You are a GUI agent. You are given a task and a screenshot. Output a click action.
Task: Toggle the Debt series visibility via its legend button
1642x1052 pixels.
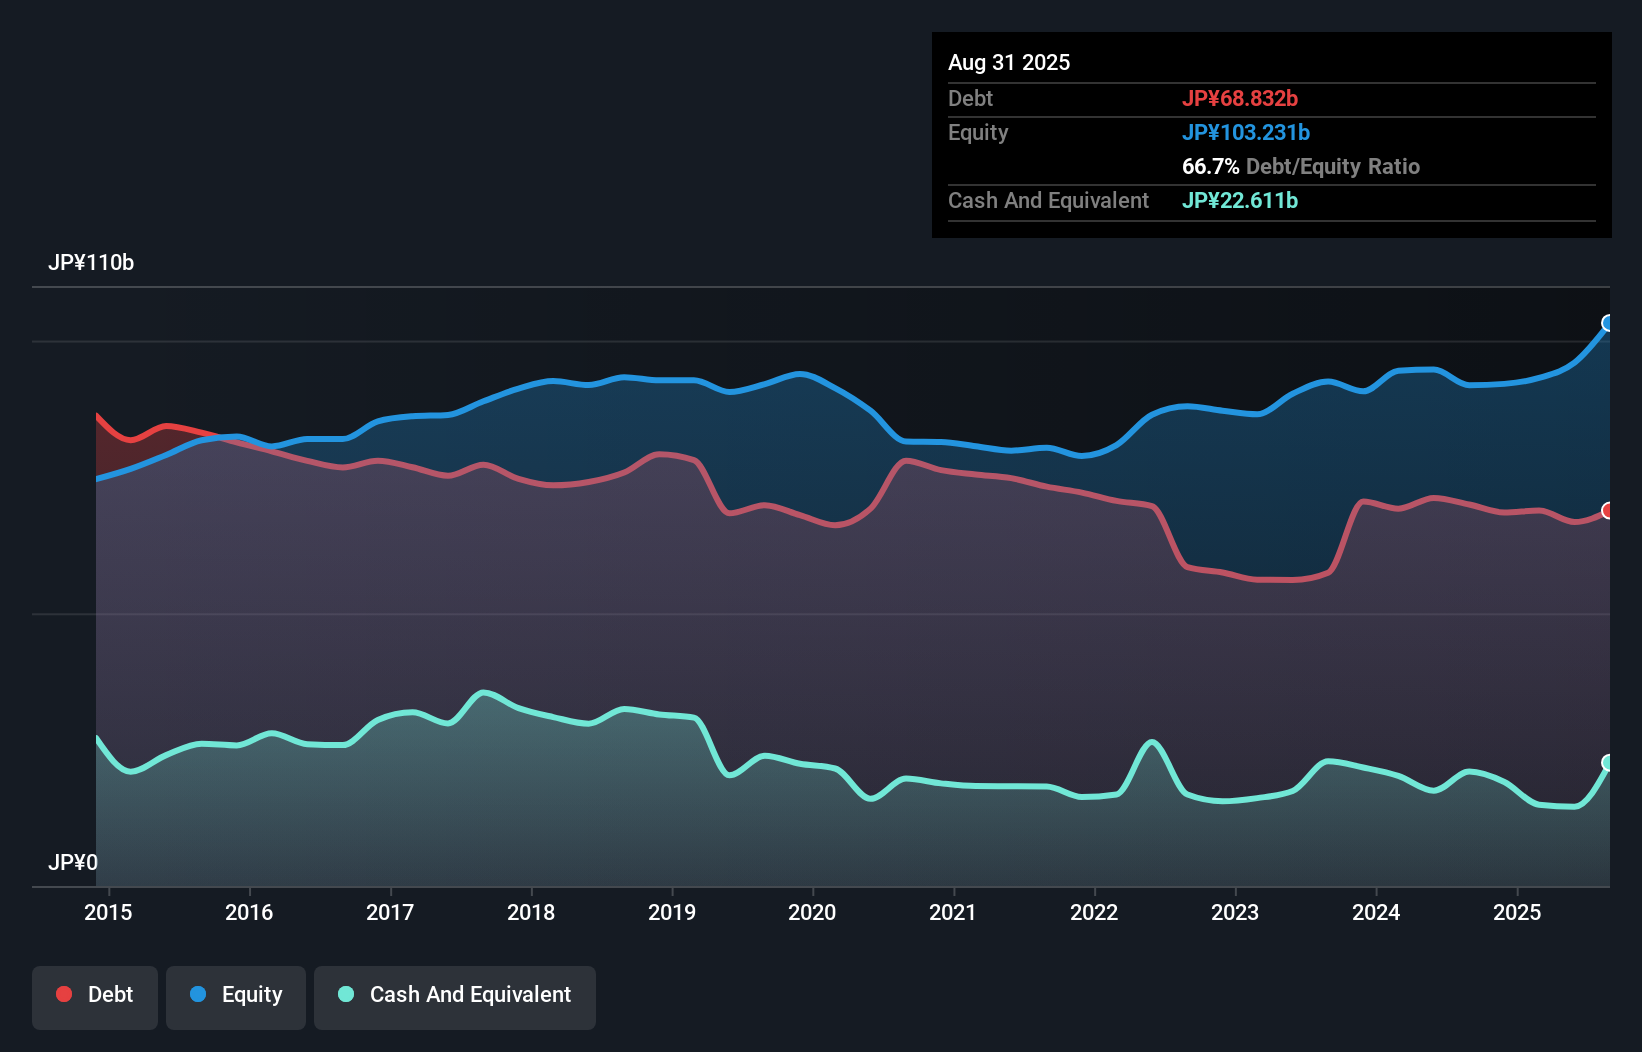tap(95, 995)
